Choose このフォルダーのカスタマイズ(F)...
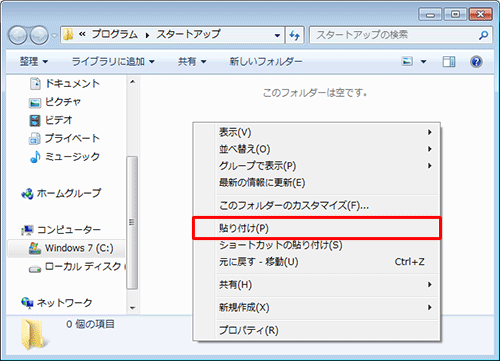500x361 pixels. click(317, 206)
